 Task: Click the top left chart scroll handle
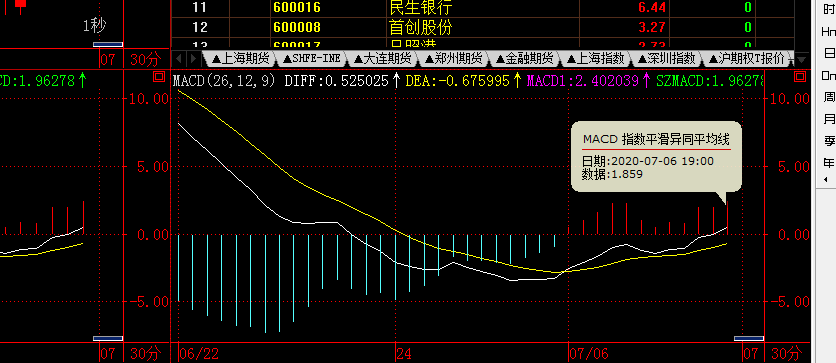(108, 44)
